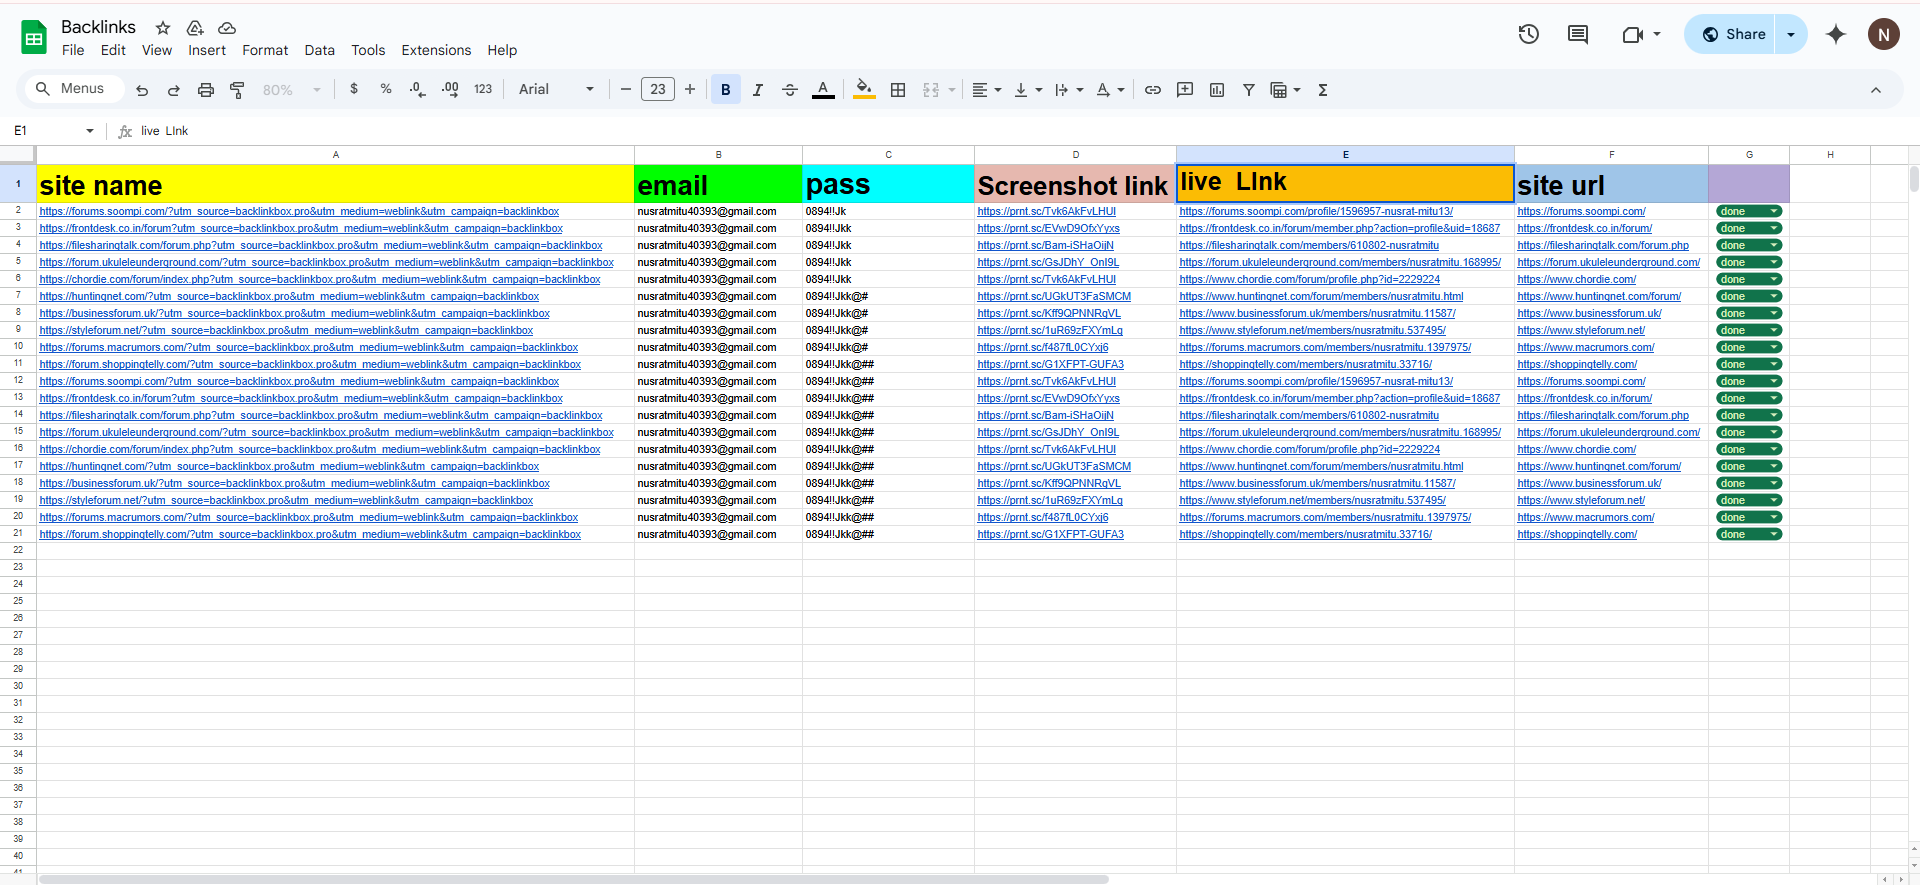The height and width of the screenshot is (885, 1920).
Task: Open the borders tool icon
Action: [x=898, y=90]
